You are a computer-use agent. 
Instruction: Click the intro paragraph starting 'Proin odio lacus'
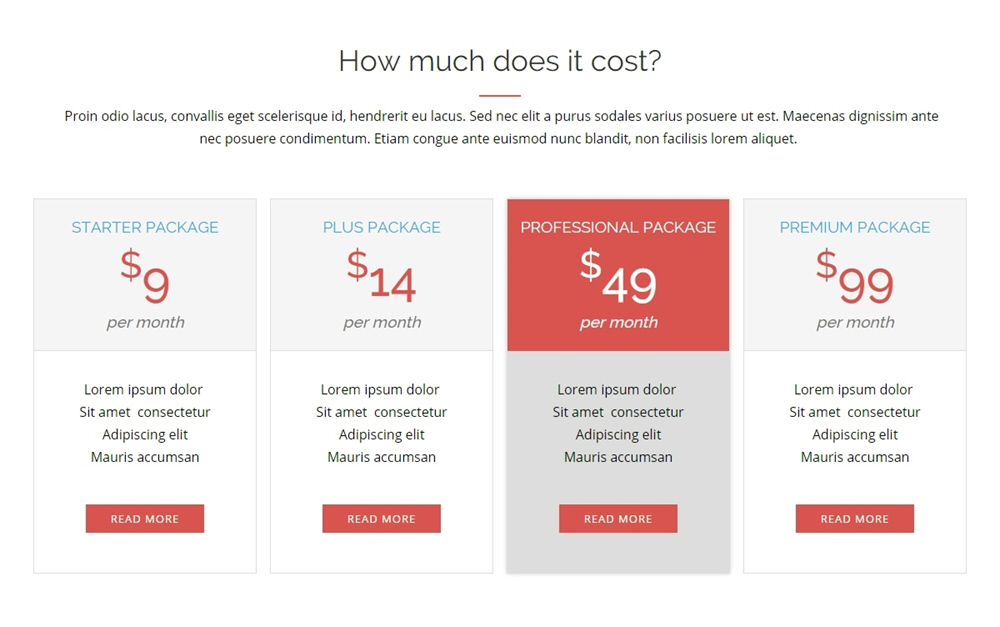pyautogui.click(x=500, y=128)
